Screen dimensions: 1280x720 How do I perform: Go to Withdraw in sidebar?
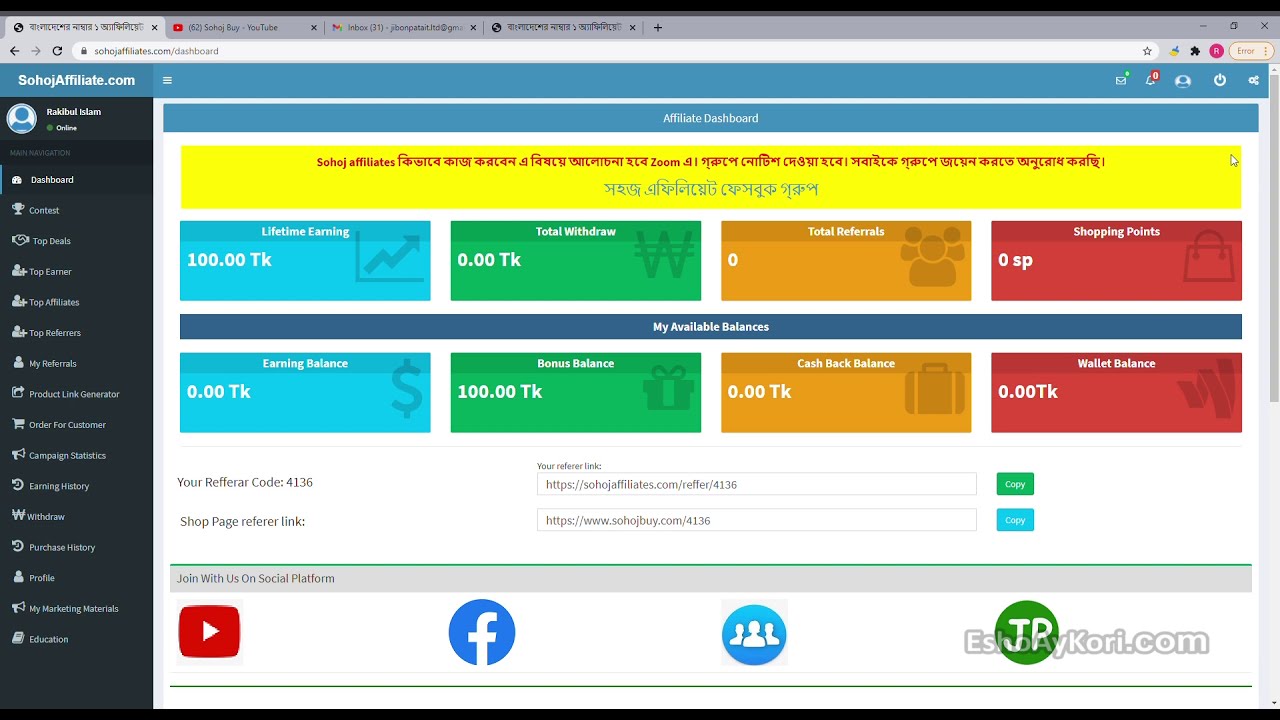click(46, 517)
